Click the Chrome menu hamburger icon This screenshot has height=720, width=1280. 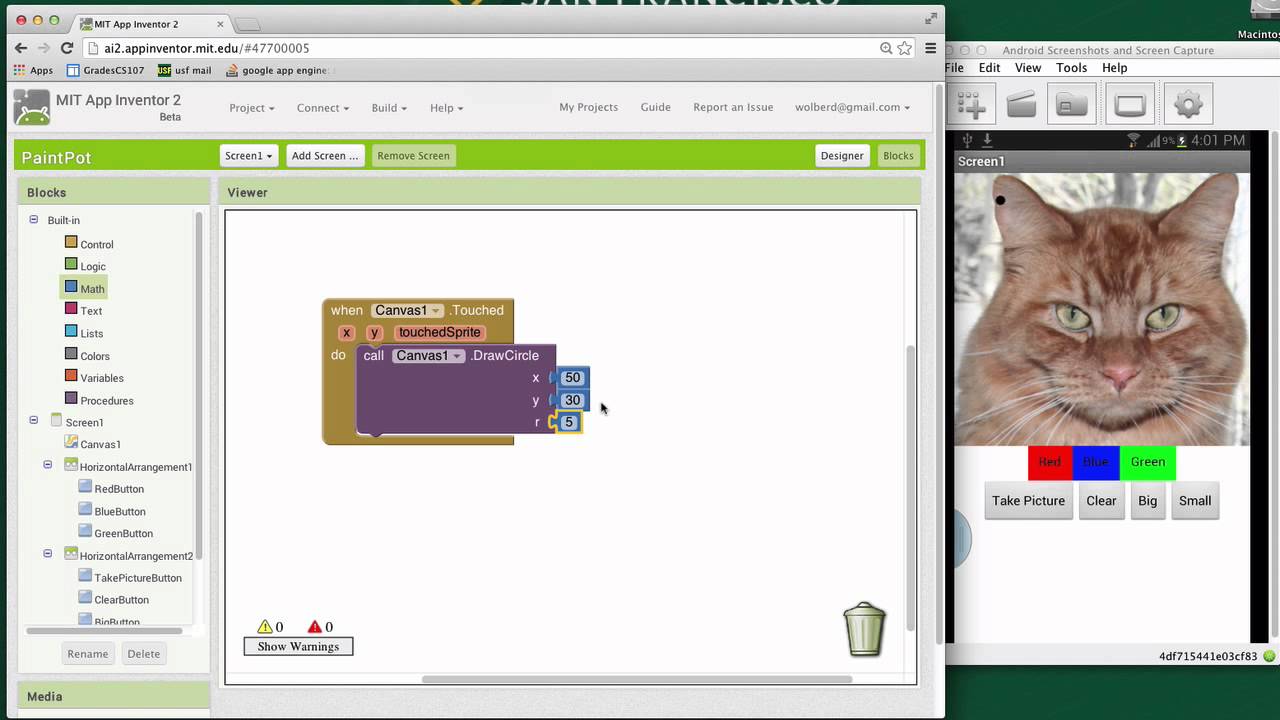[930, 48]
